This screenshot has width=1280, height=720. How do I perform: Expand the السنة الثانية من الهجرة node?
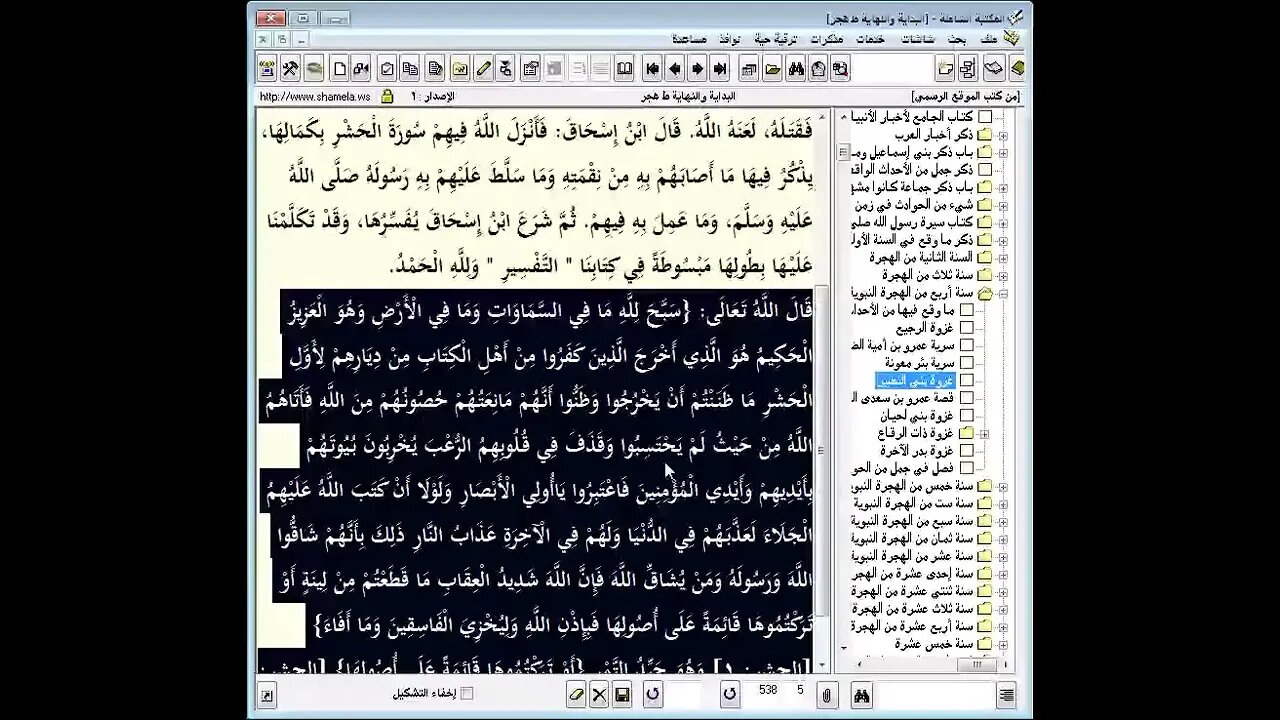(1003, 257)
